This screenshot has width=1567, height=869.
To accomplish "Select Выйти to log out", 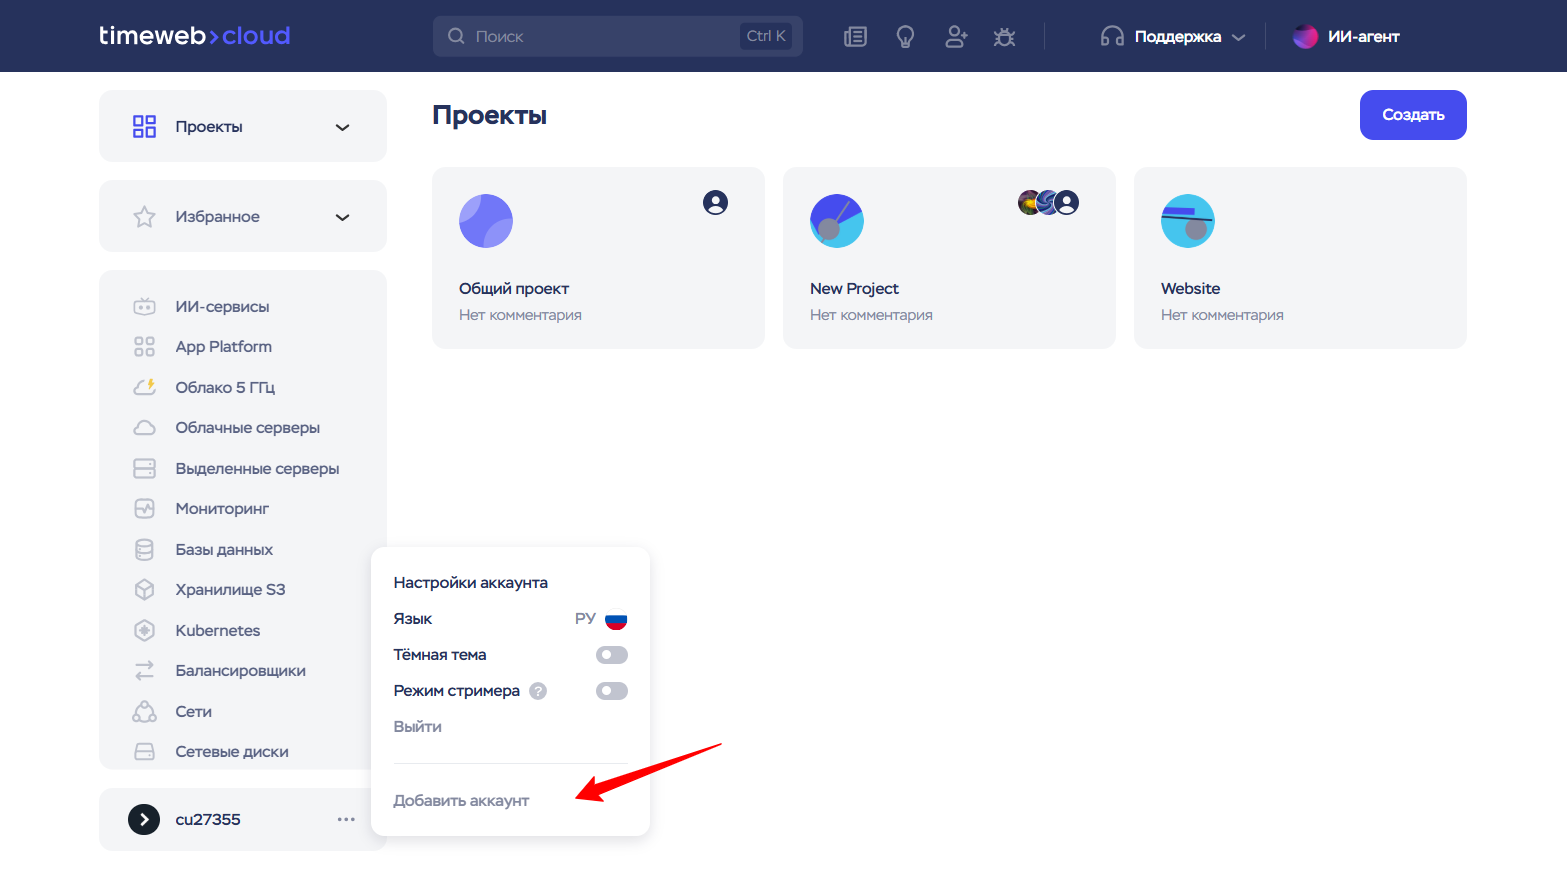I will pyautogui.click(x=418, y=727).
